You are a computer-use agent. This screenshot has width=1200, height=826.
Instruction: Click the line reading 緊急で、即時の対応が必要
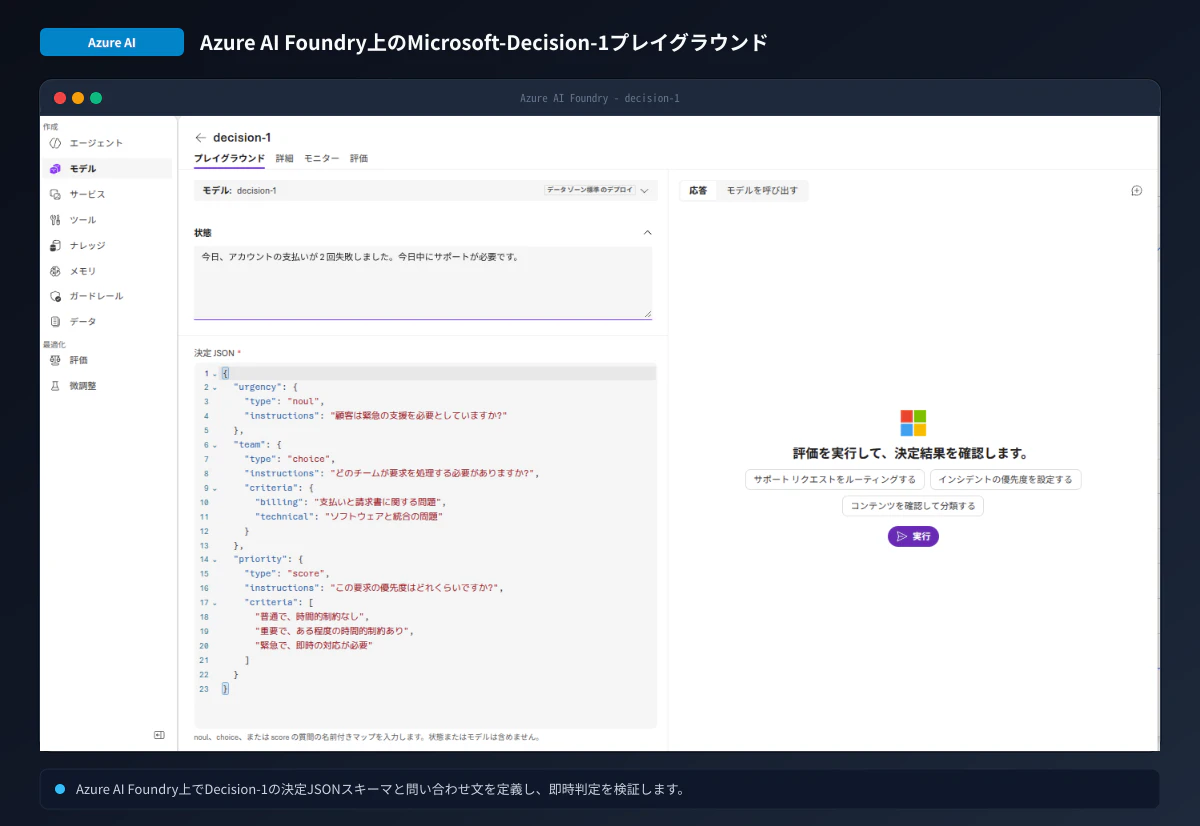(314, 646)
